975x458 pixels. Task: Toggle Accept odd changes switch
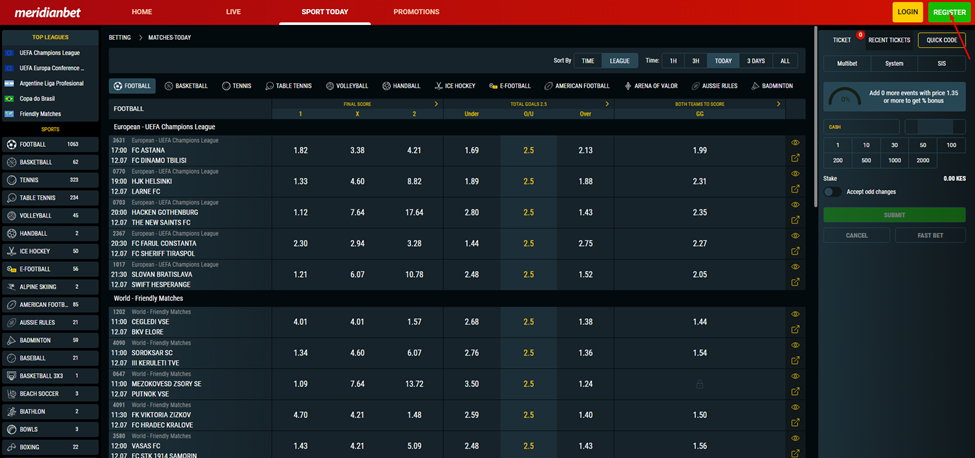point(832,192)
